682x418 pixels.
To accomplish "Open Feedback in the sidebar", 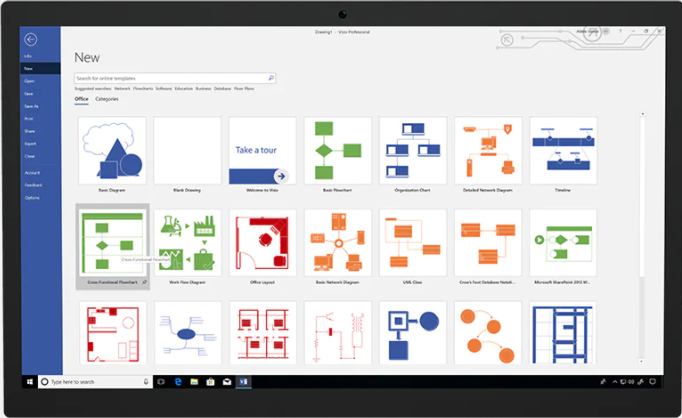I will tap(33, 185).
